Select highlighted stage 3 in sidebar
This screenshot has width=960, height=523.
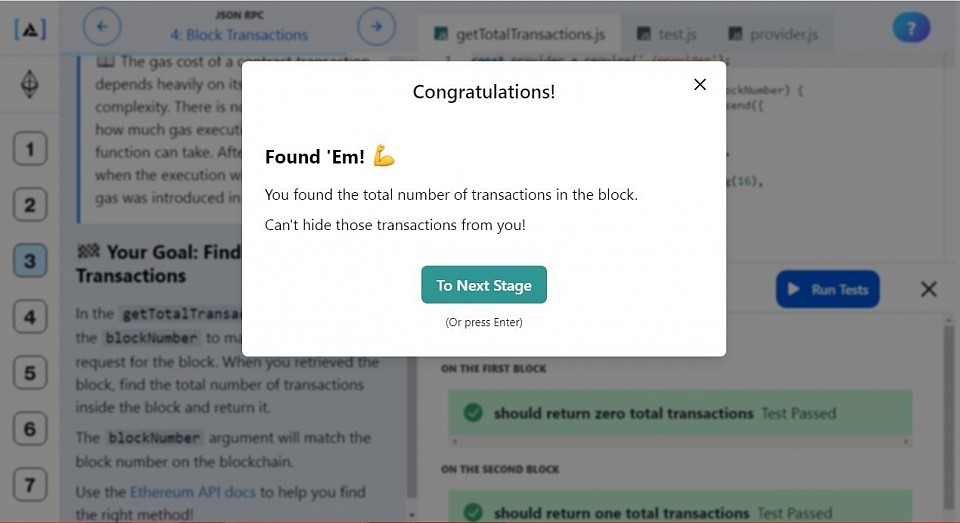pyautogui.click(x=30, y=261)
